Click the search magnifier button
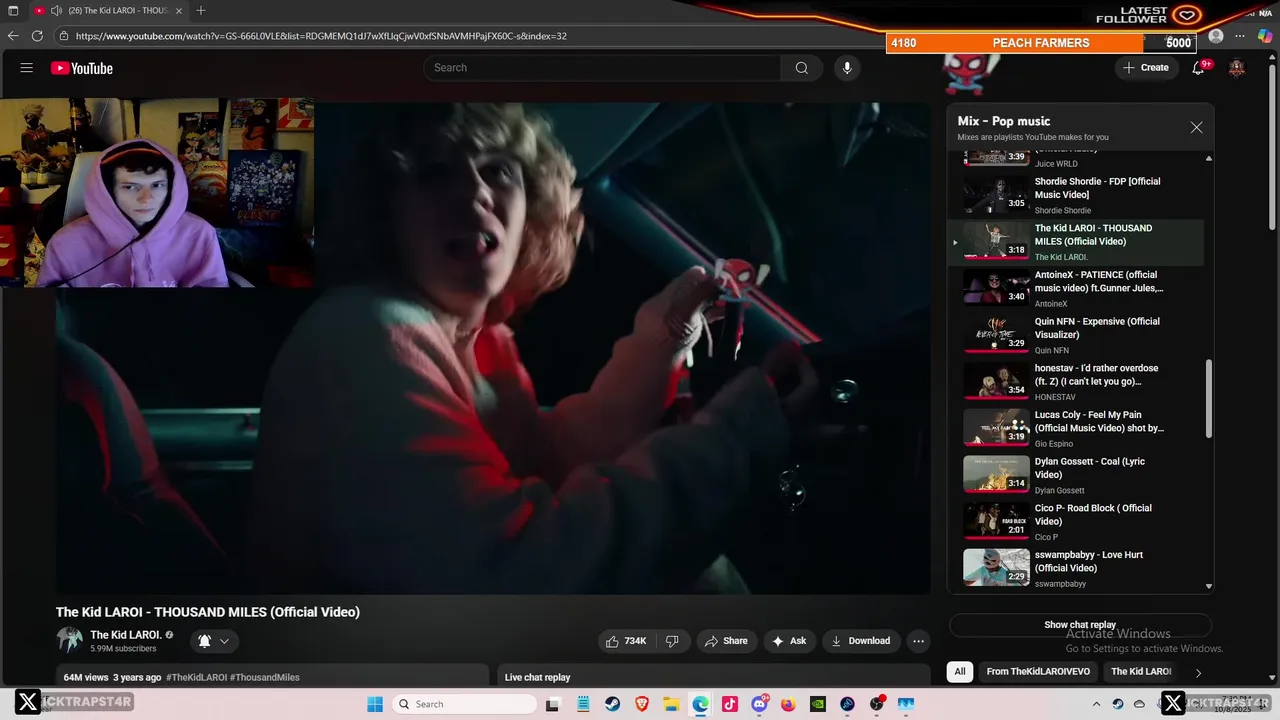The image size is (1280, 720). pyautogui.click(x=801, y=68)
